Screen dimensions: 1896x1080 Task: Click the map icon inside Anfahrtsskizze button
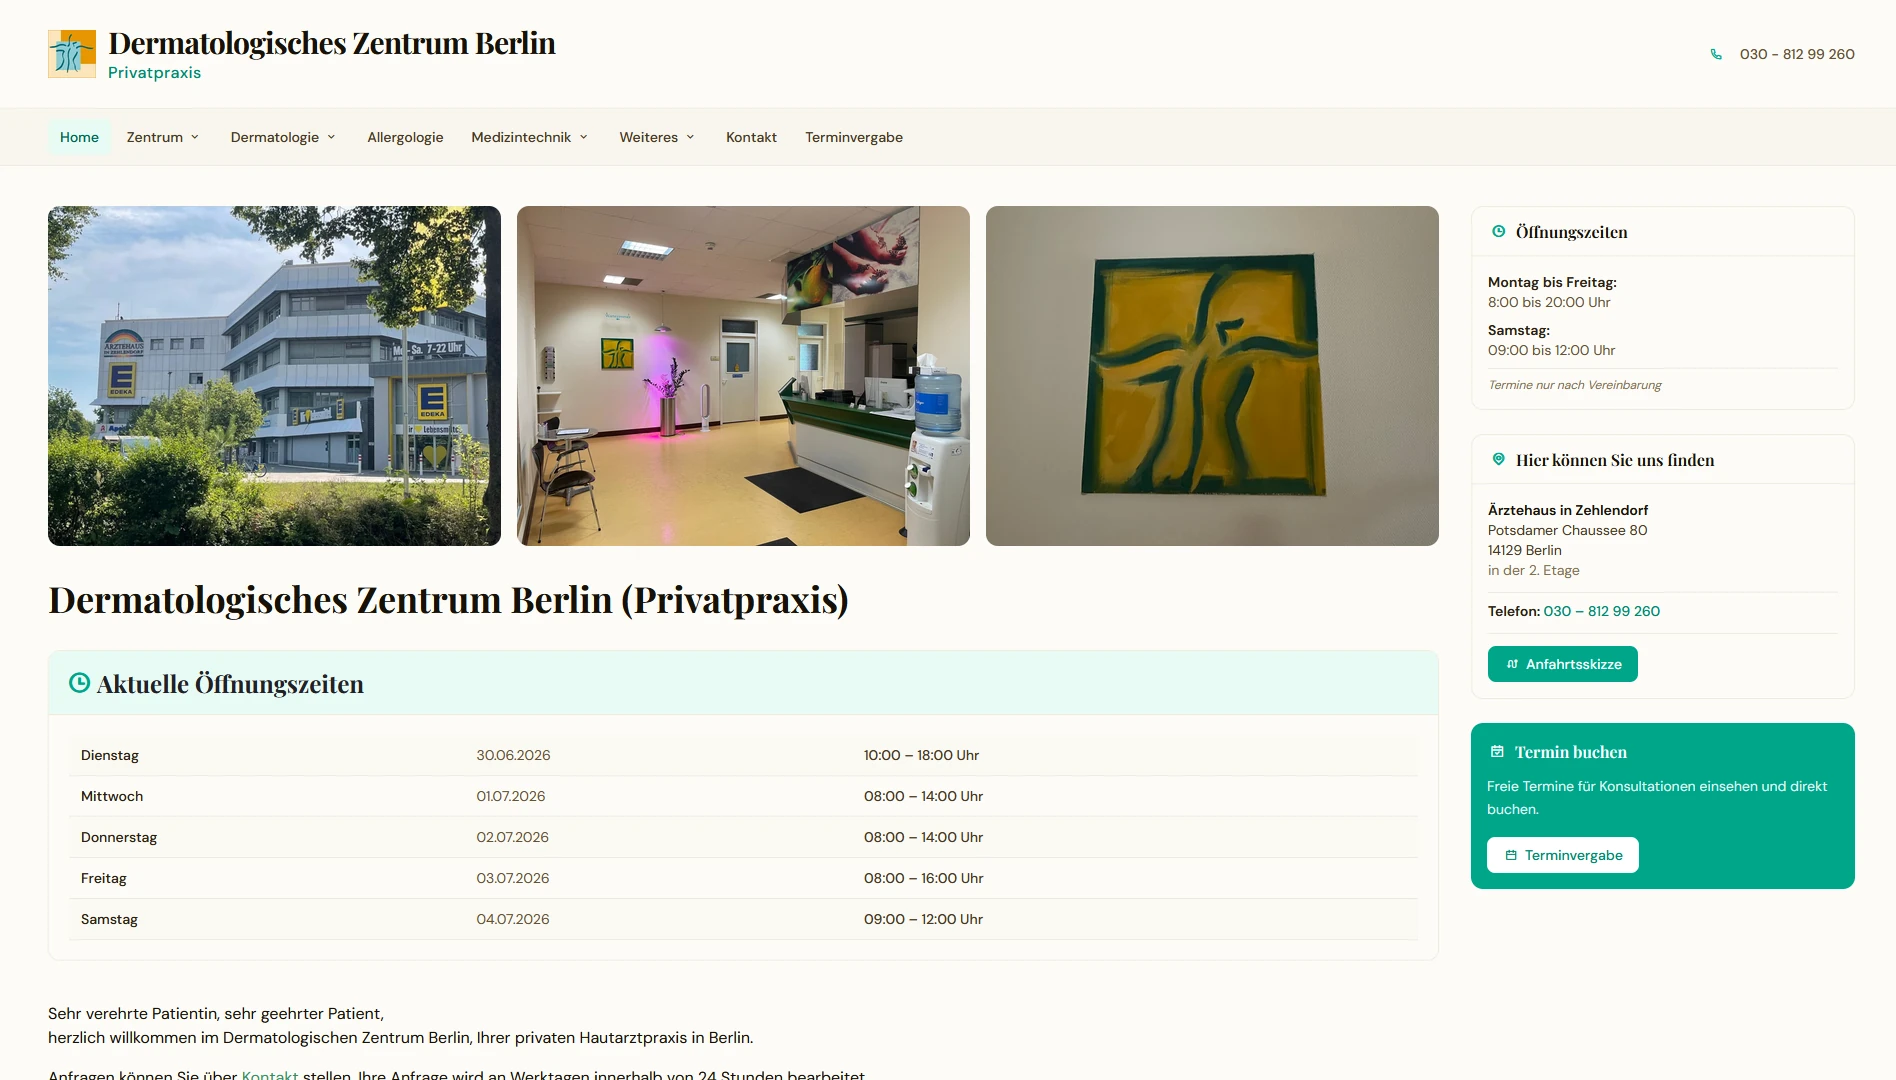[1512, 664]
